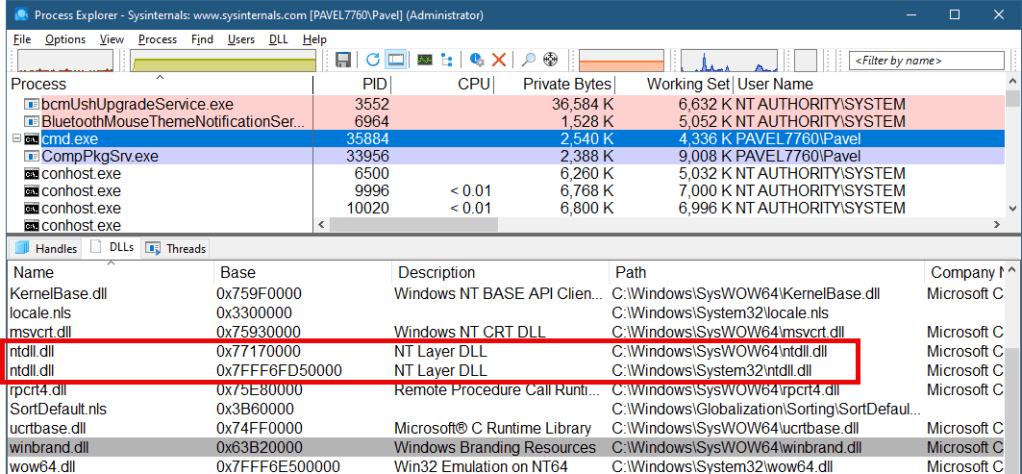1022x474 pixels.
Task: Open the DLL menu
Action: coord(278,39)
